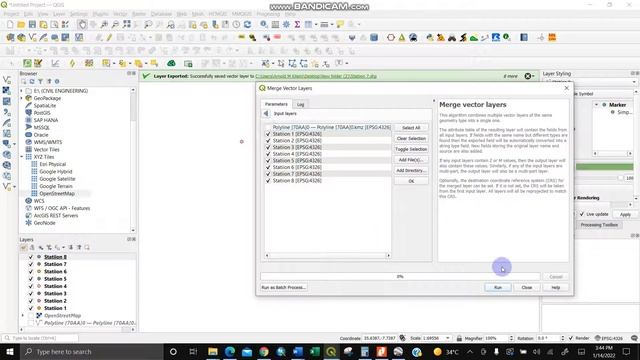Viewport: 640px width, 360px height.
Task: Click the Windows Start button
Action: (9, 351)
